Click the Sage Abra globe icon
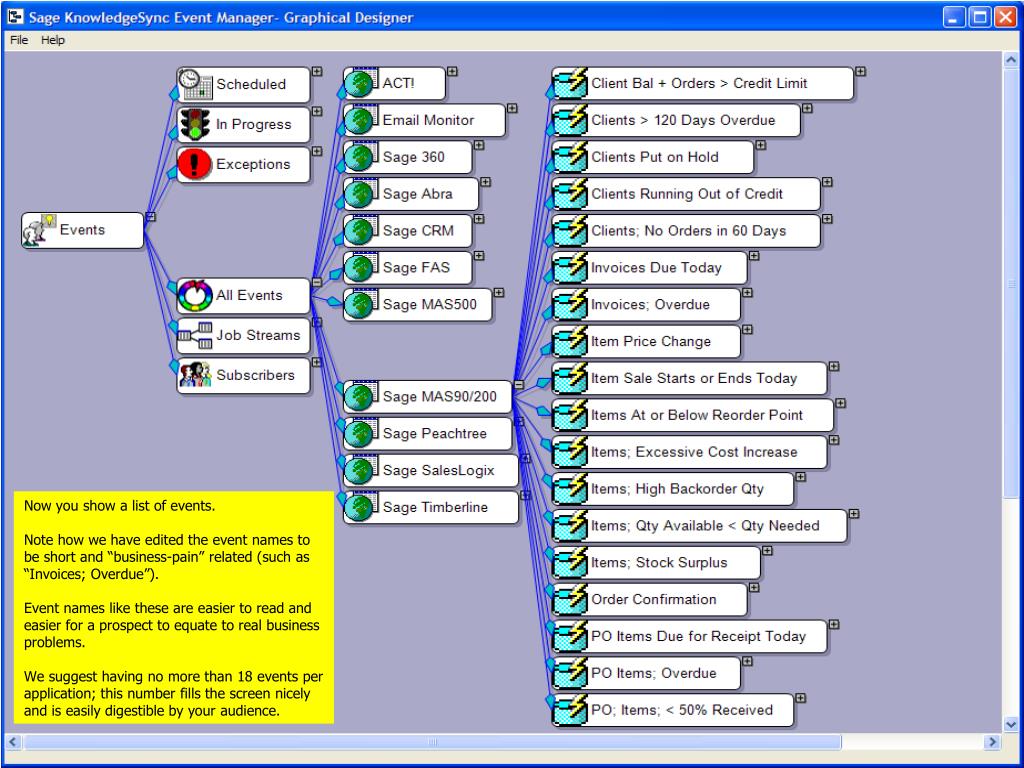 pos(361,194)
